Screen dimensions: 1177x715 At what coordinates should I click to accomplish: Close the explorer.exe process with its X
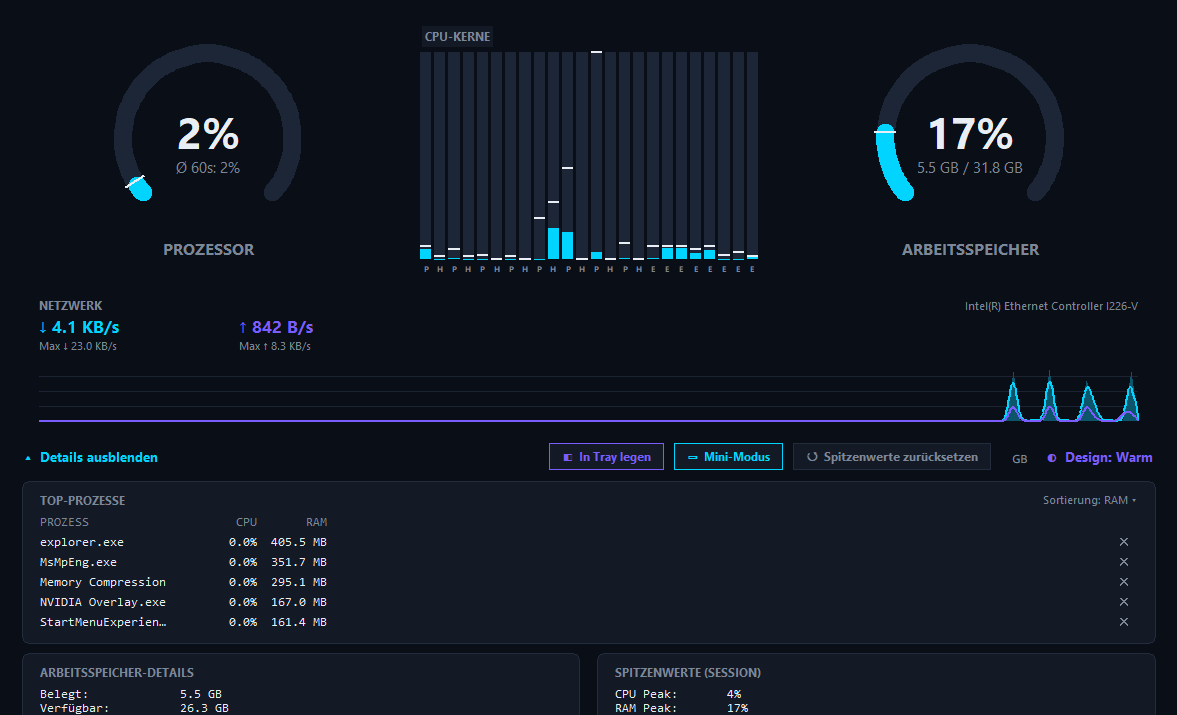[x=1124, y=542]
